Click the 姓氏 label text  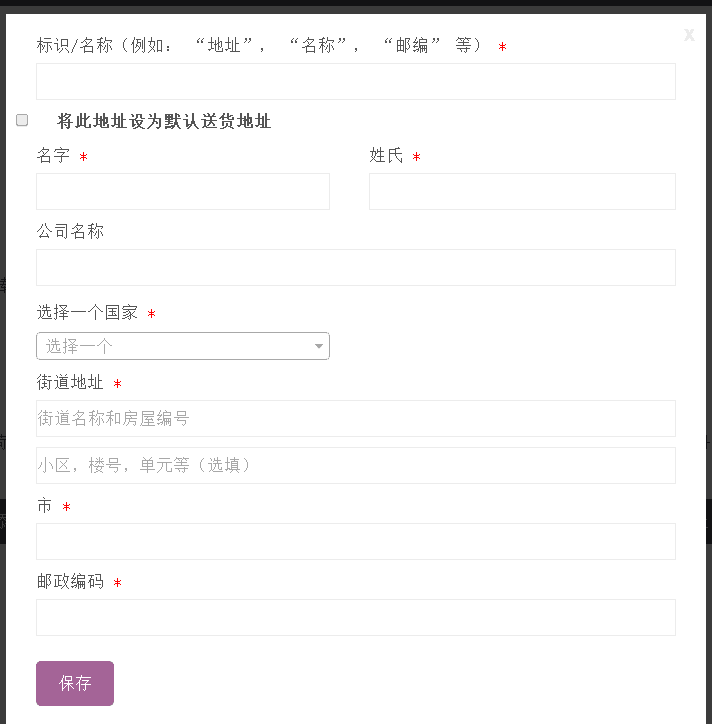click(386, 155)
